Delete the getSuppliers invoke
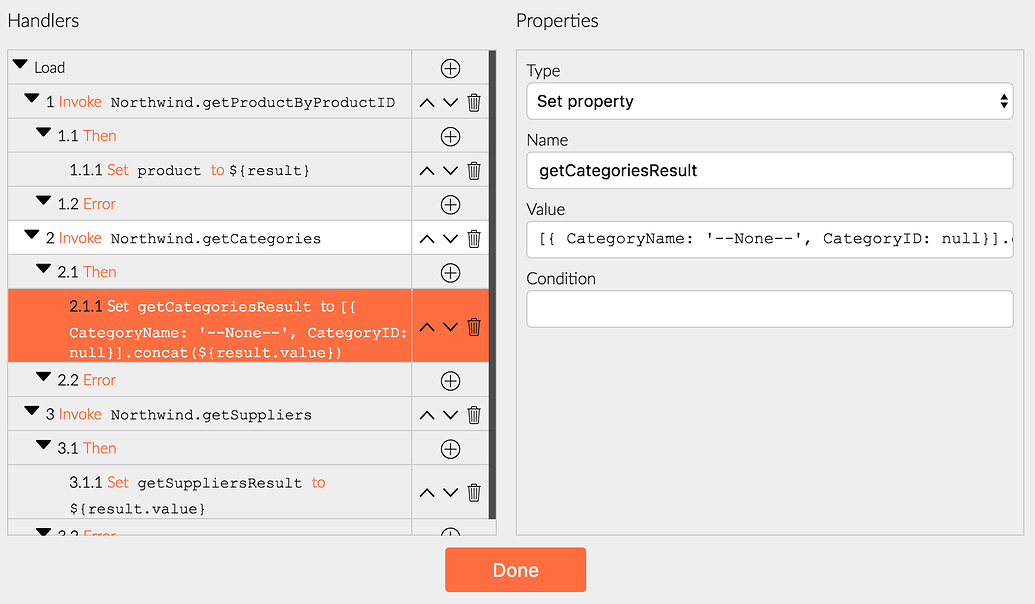 (x=474, y=415)
